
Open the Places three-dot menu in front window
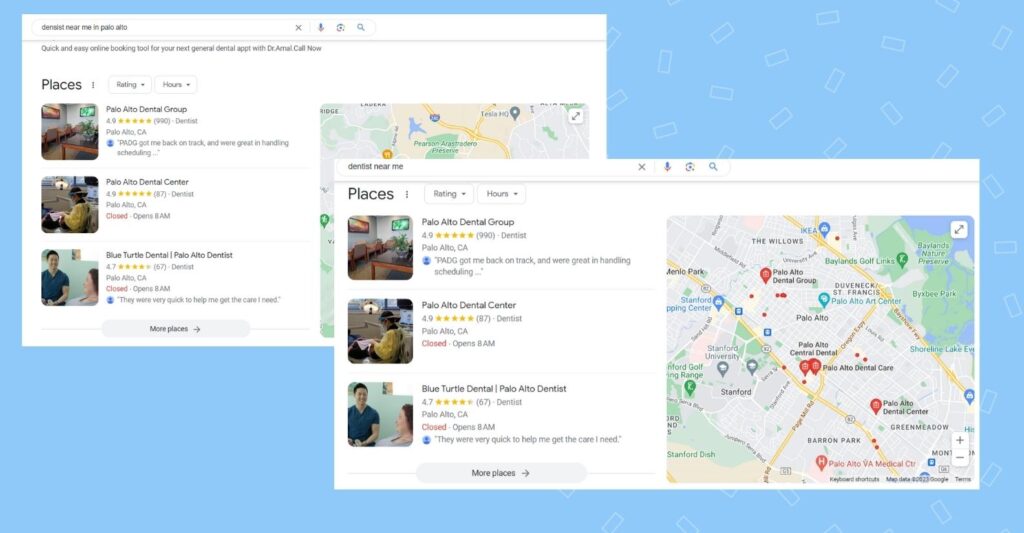click(x=407, y=194)
